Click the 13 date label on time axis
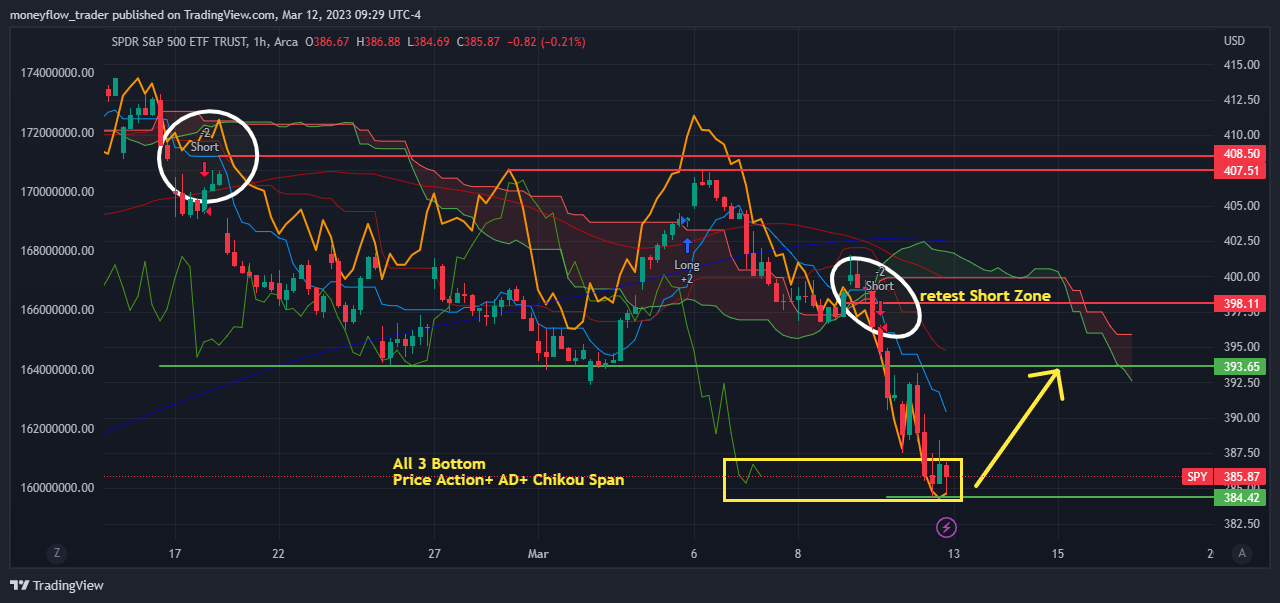The width and height of the screenshot is (1280, 603). (x=953, y=554)
